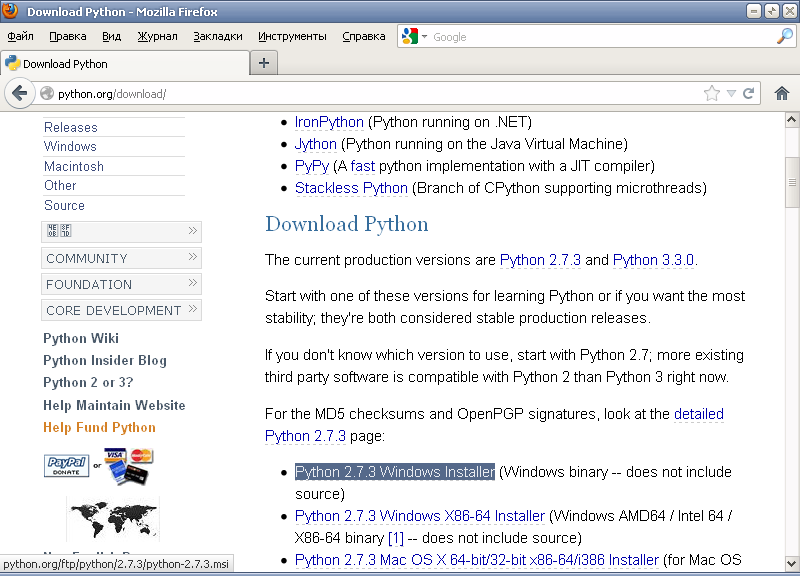Open the Справка menu
Image resolution: width=800 pixels, height=576 pixels.
click(364, 36)
